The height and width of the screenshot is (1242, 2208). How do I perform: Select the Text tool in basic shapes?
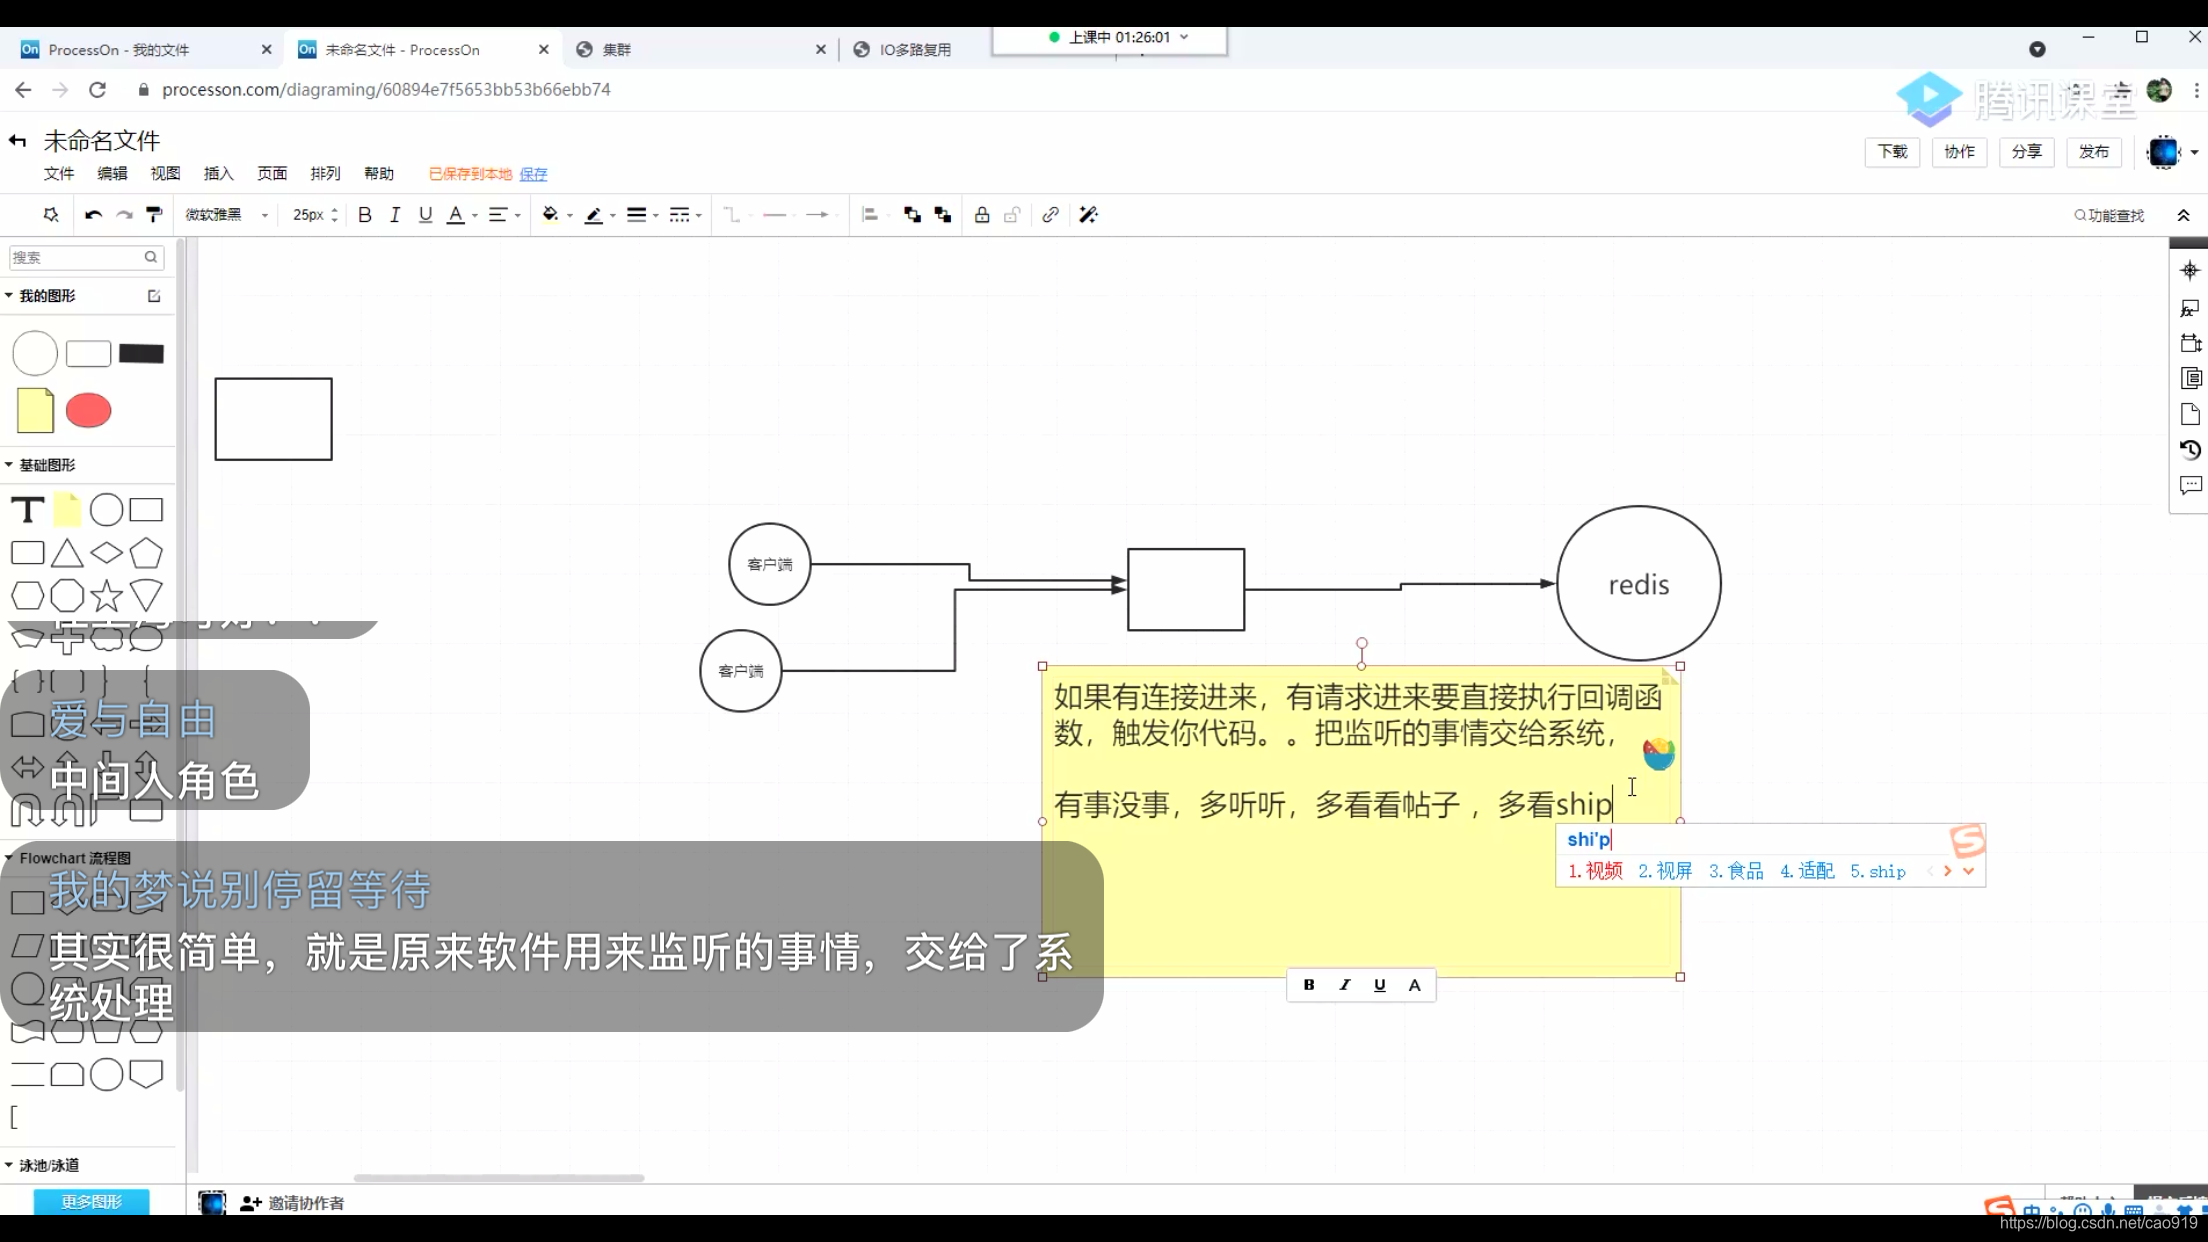(x=27, y=509)
